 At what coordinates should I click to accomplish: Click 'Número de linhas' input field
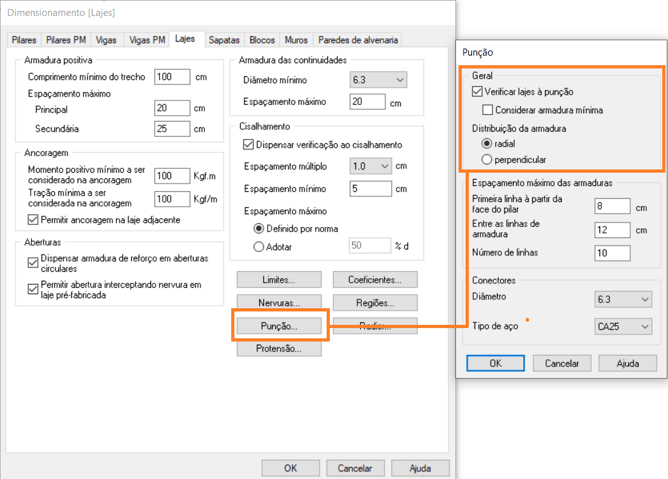pyautogui.click(x=612, y=253)
